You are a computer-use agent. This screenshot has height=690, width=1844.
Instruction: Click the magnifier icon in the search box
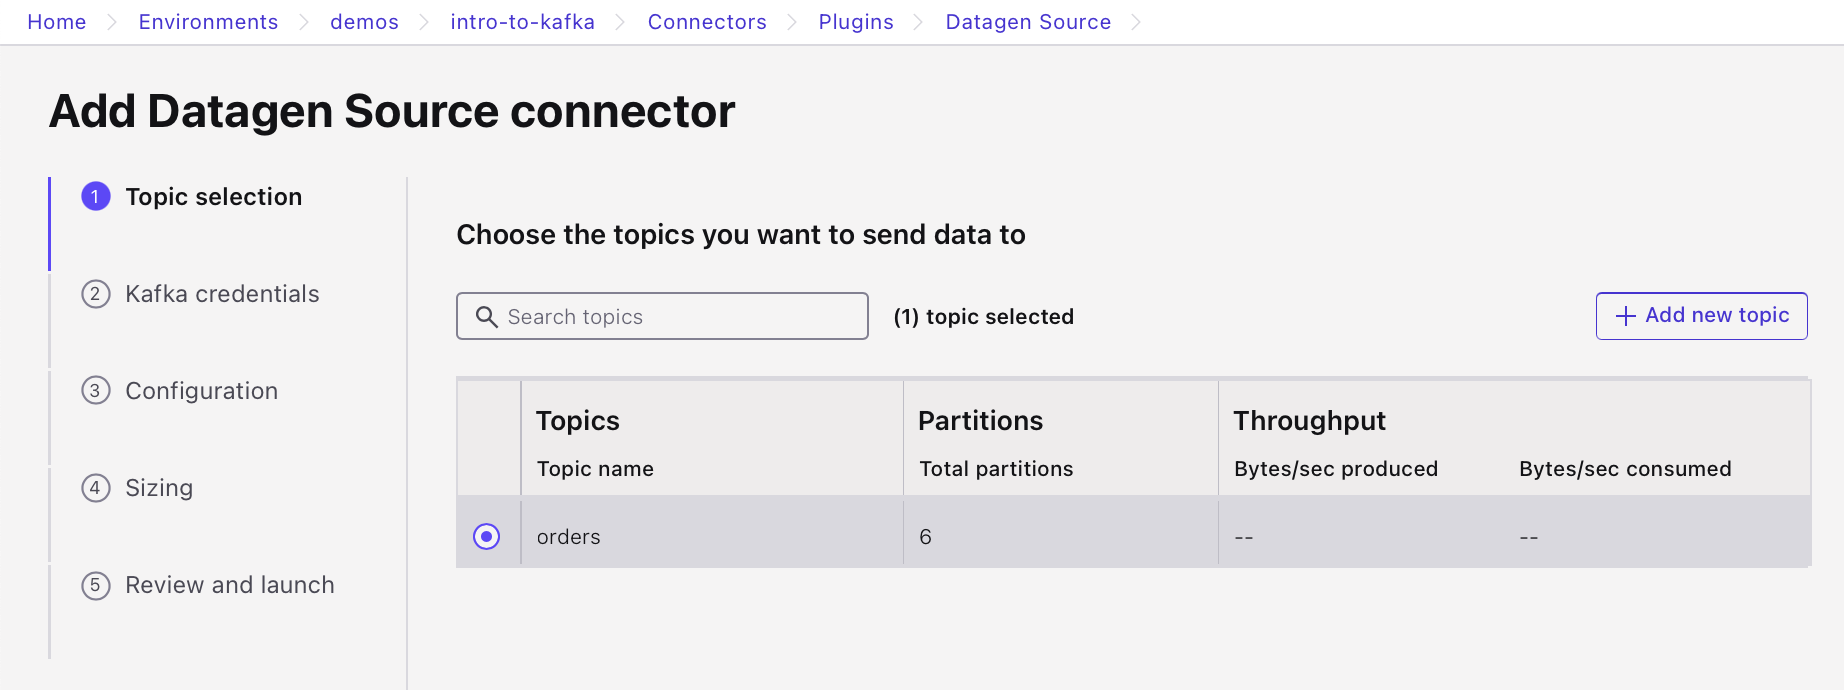[487, 317]
